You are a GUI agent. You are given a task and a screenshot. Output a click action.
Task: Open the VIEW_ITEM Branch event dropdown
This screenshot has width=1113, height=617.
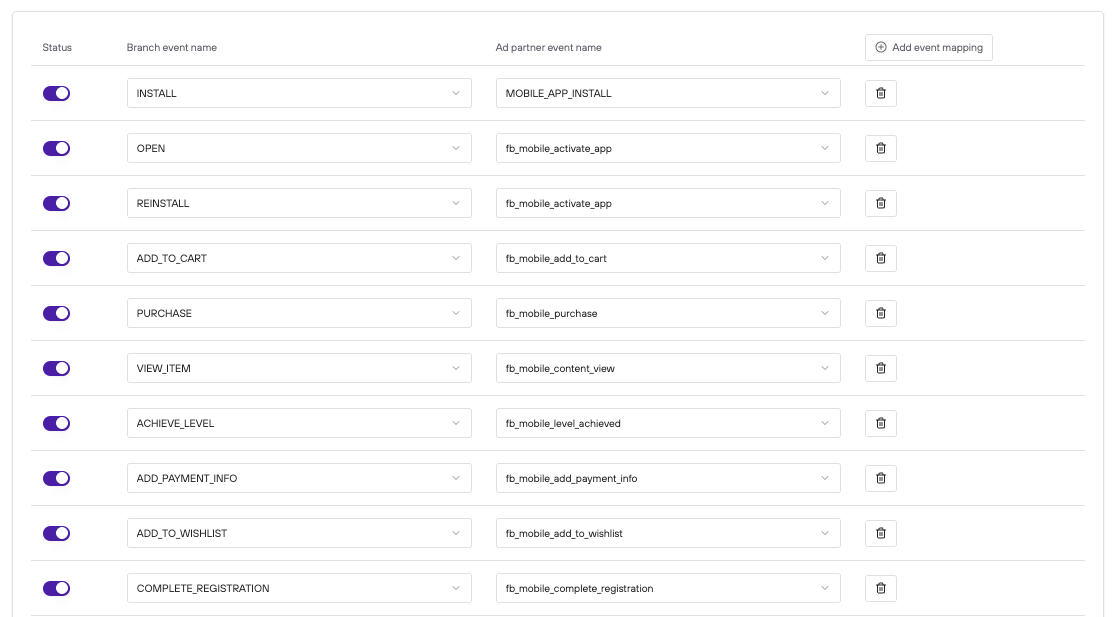coord(299,368)
